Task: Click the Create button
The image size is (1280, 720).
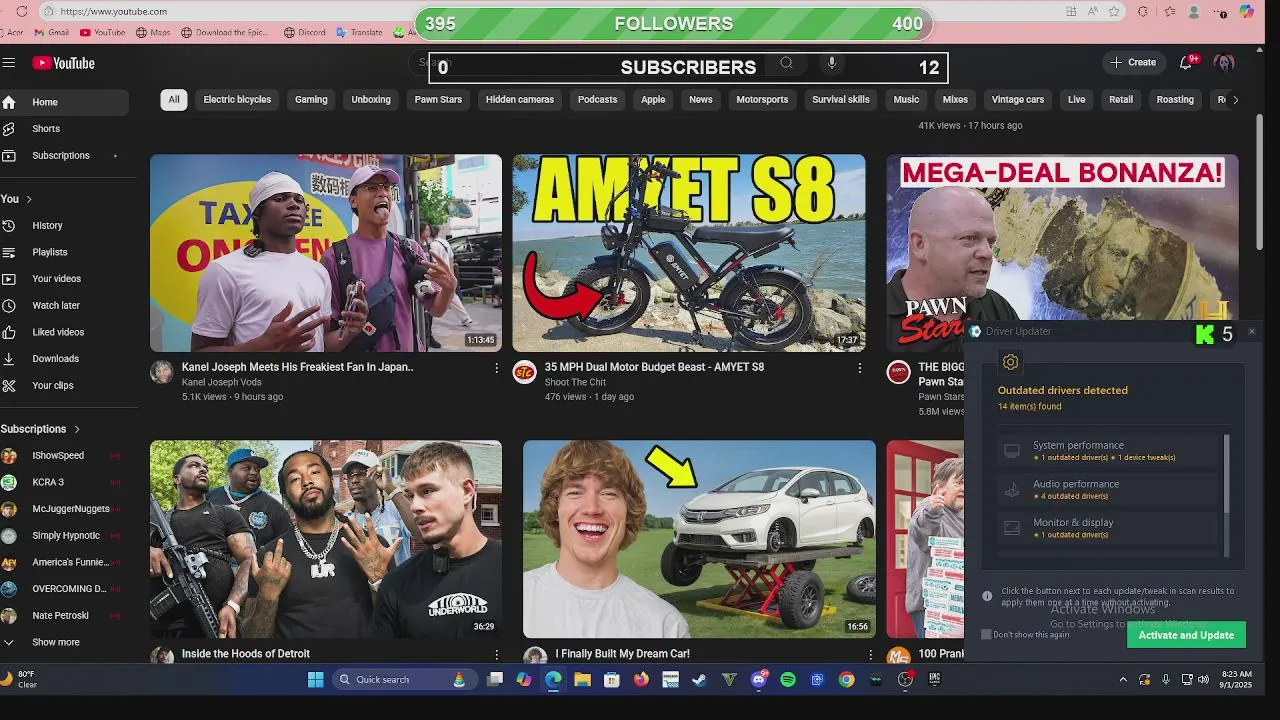Action: [x=1132, y=62]
